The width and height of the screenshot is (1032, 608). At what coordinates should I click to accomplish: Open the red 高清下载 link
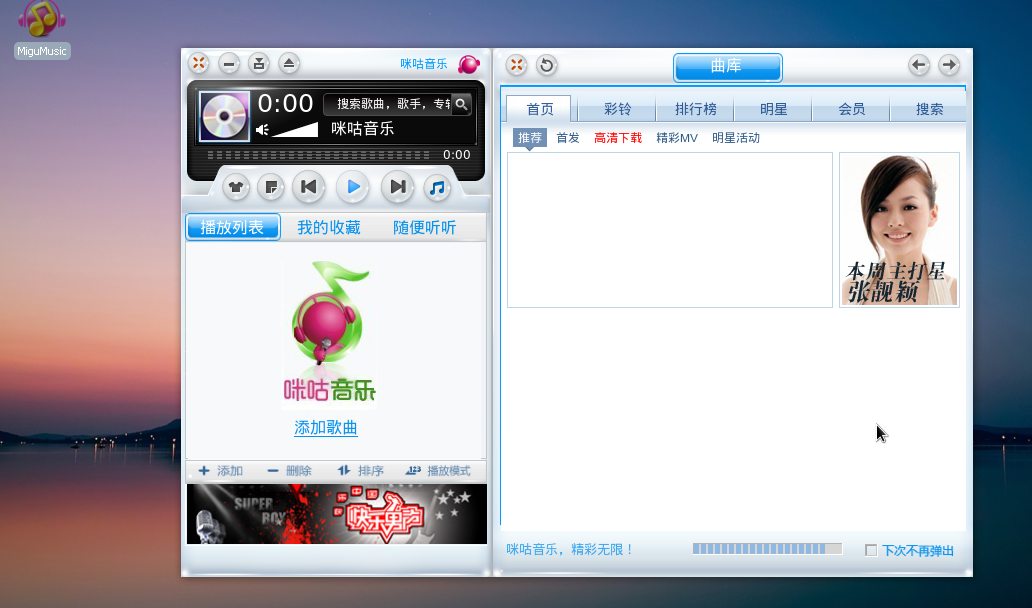(618, 138)
